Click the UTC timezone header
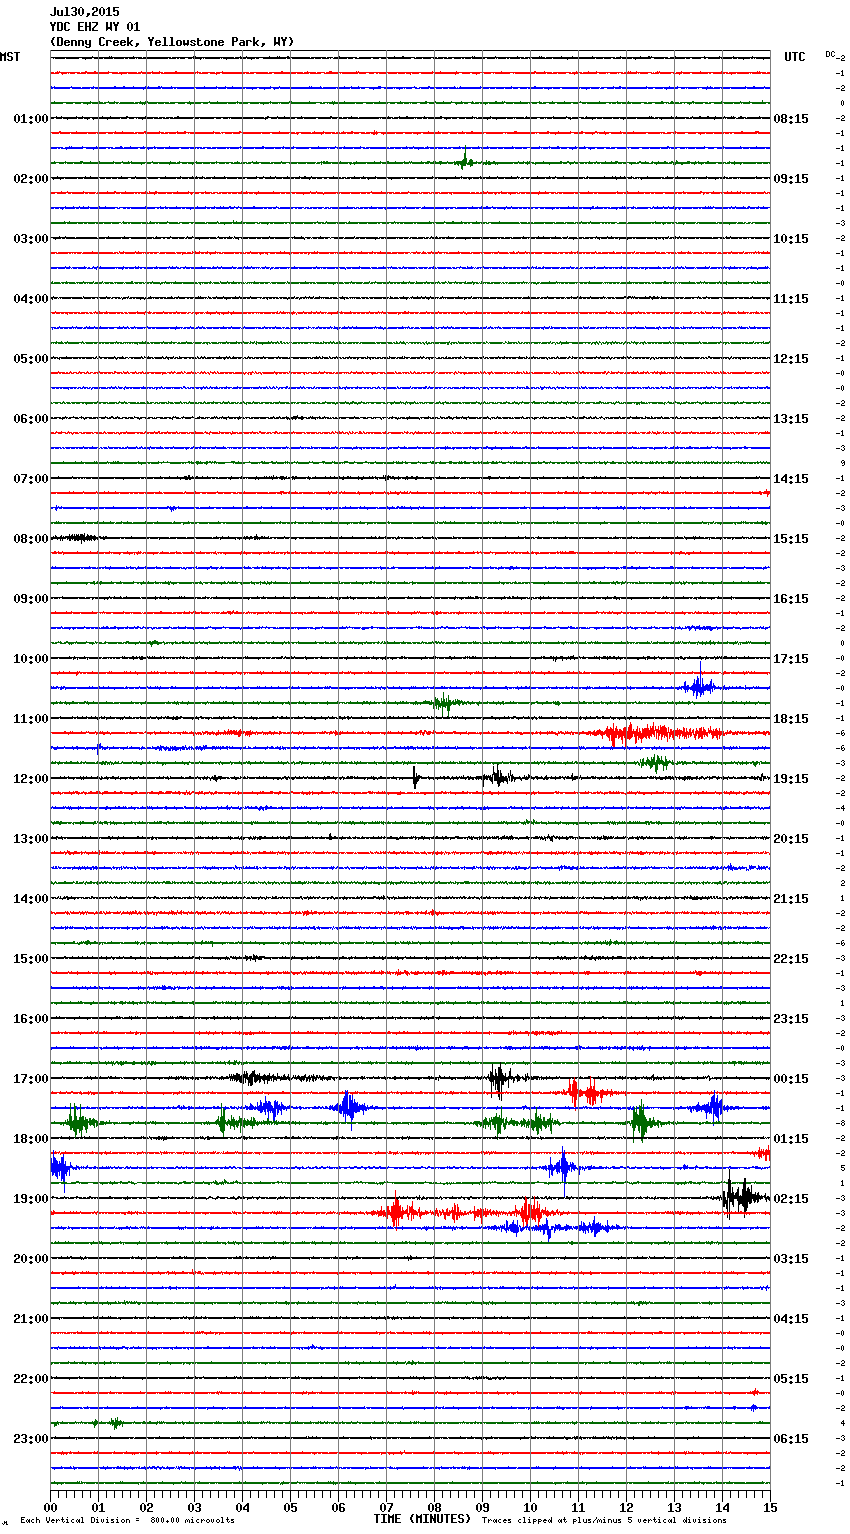 point(794,57)
